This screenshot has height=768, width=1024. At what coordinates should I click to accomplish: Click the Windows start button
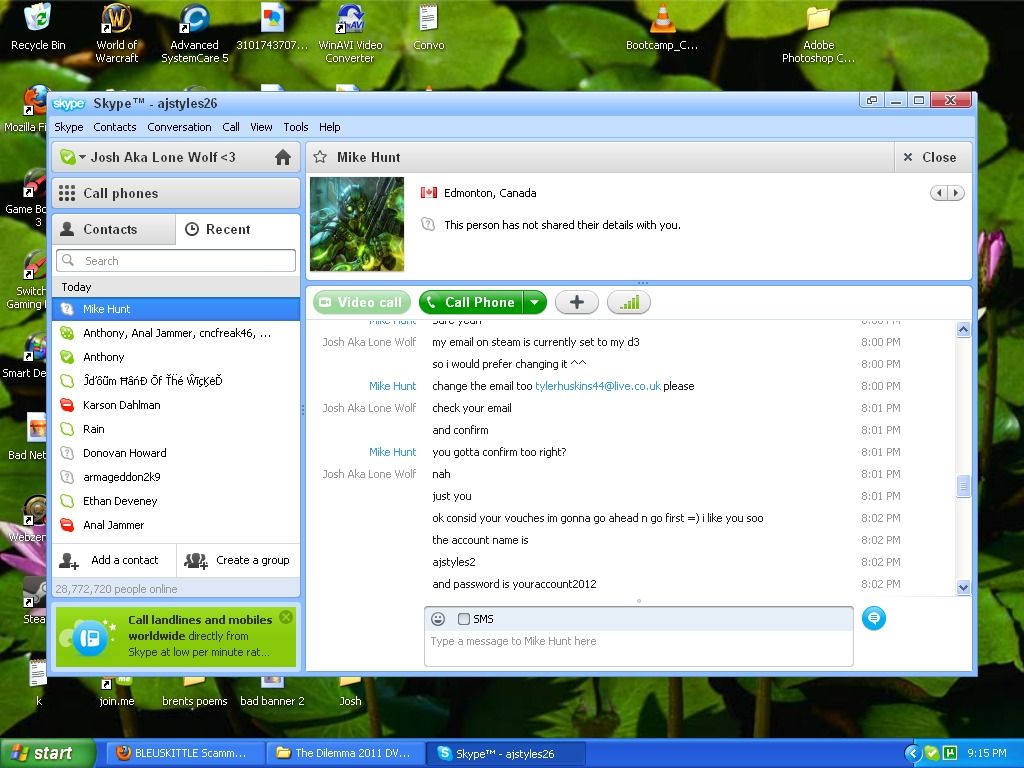coord(47,753)
